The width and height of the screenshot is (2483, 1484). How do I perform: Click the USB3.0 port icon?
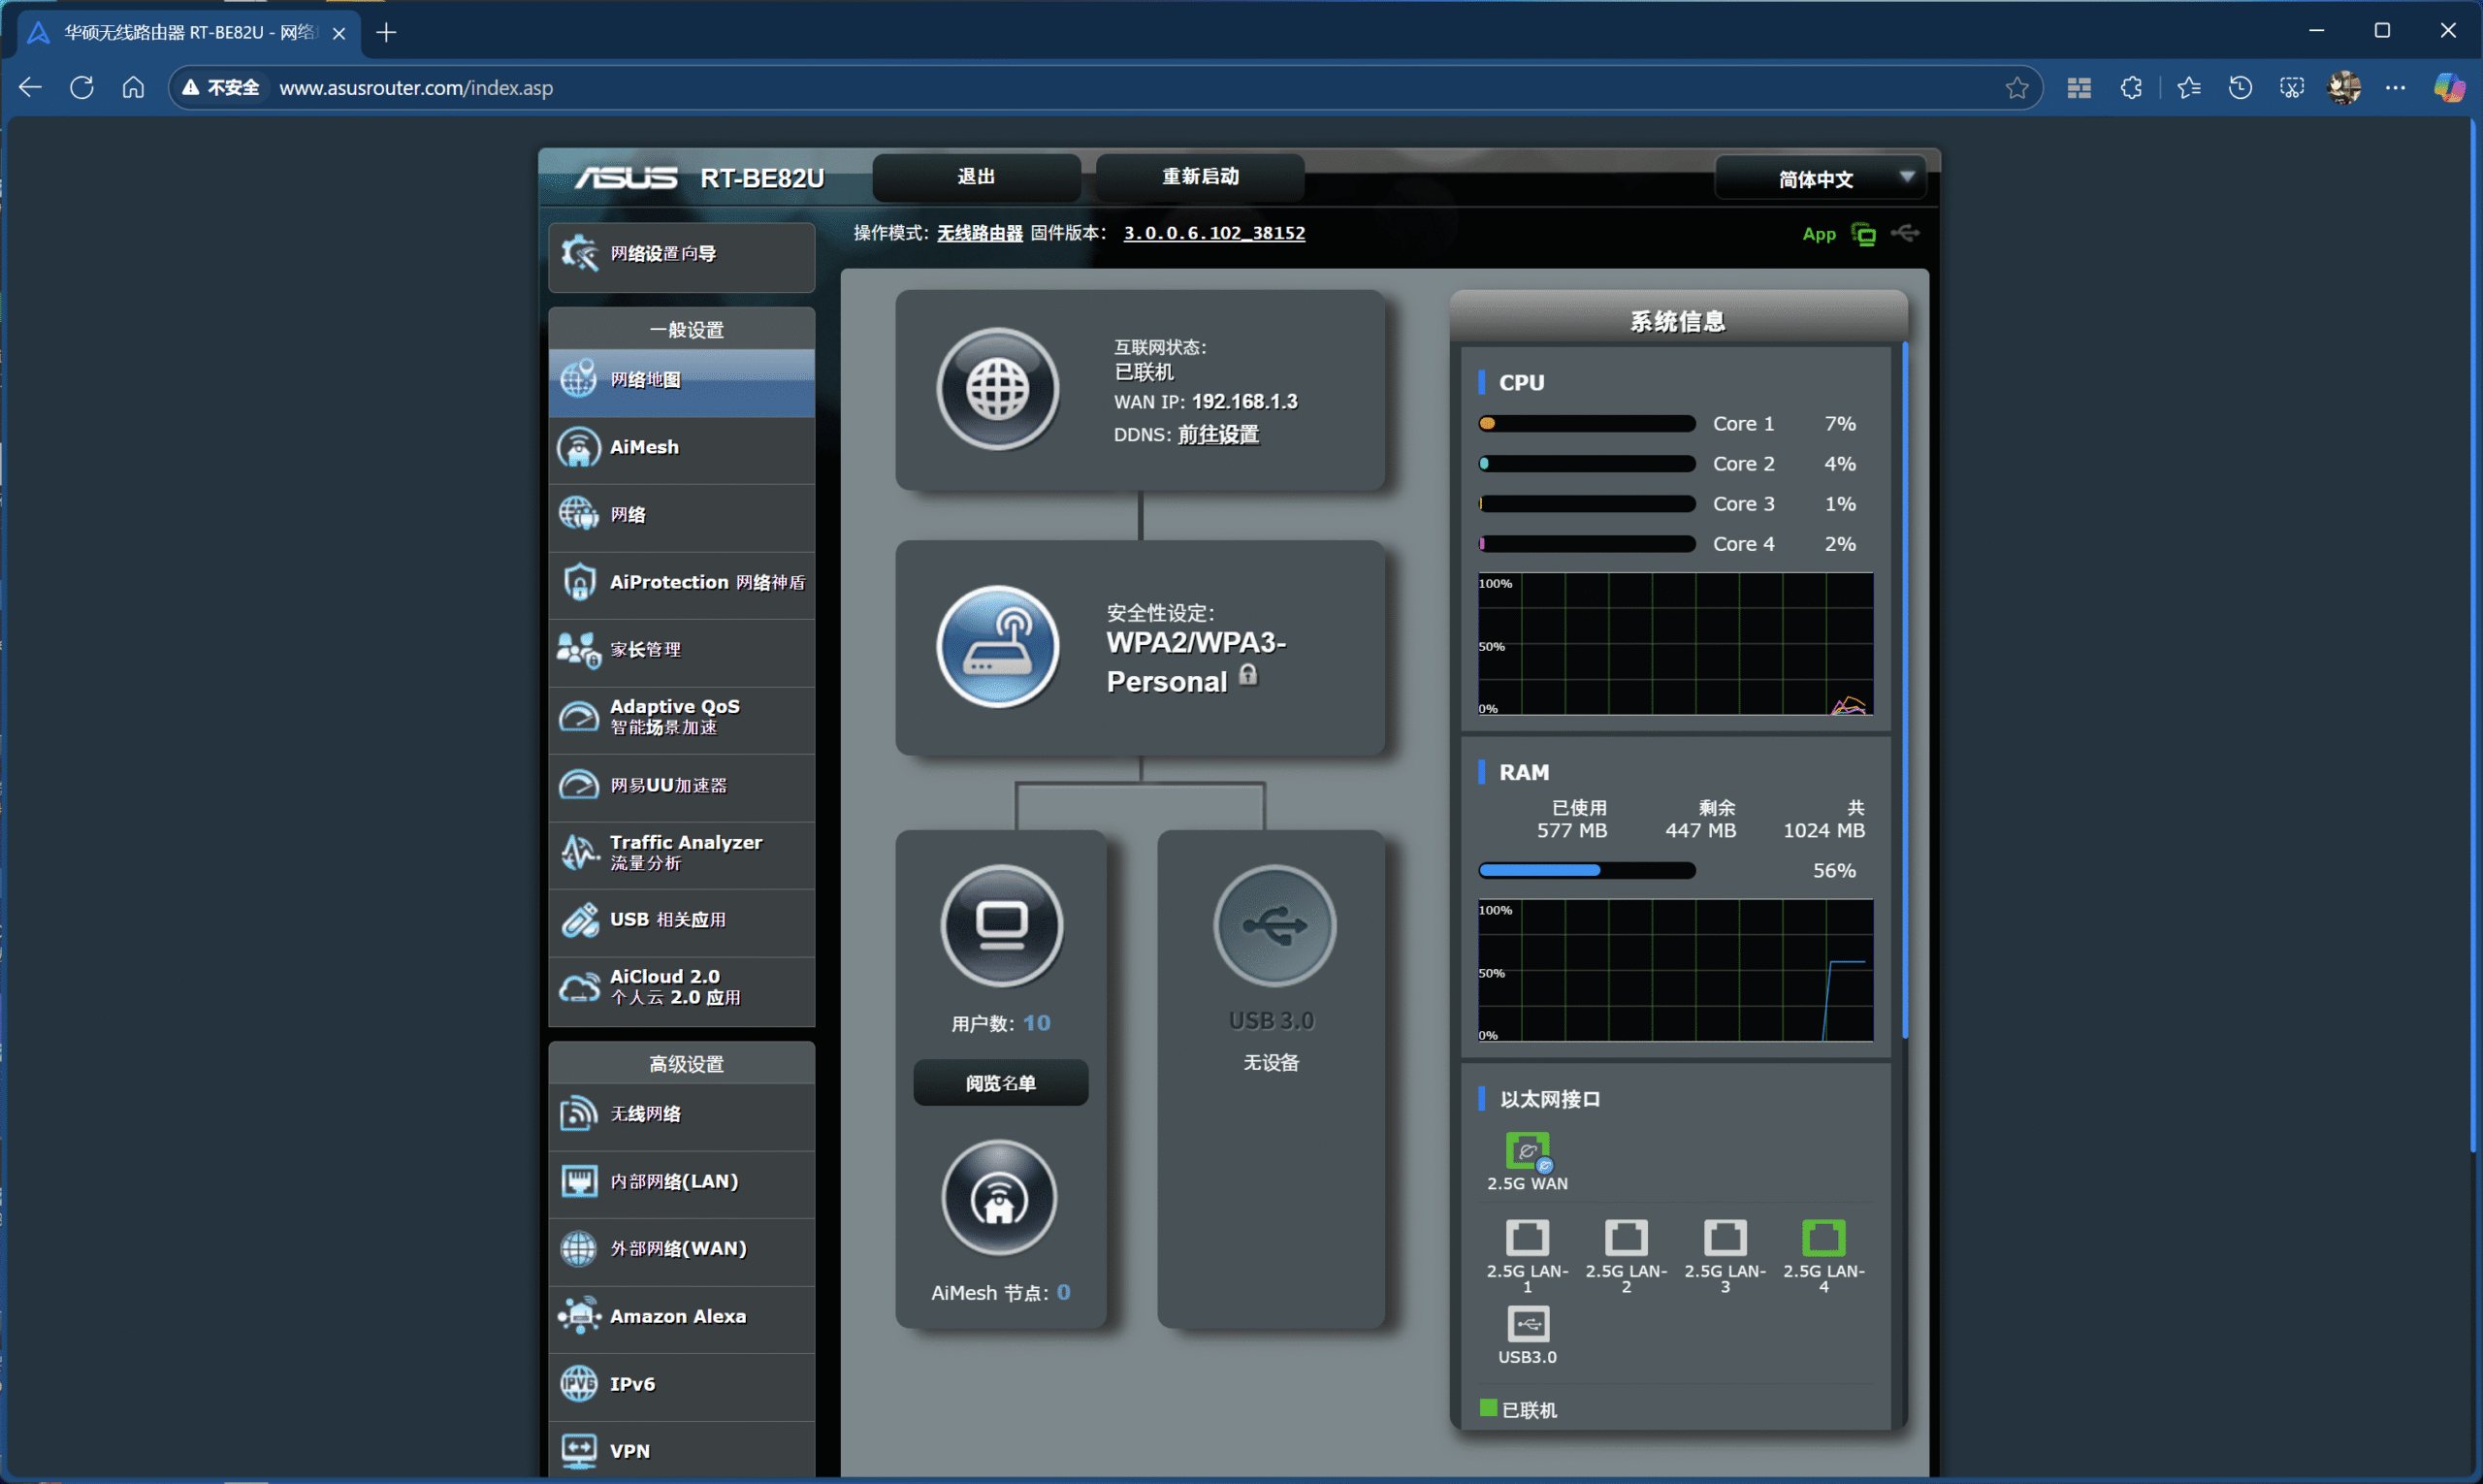point(1527,1324)
